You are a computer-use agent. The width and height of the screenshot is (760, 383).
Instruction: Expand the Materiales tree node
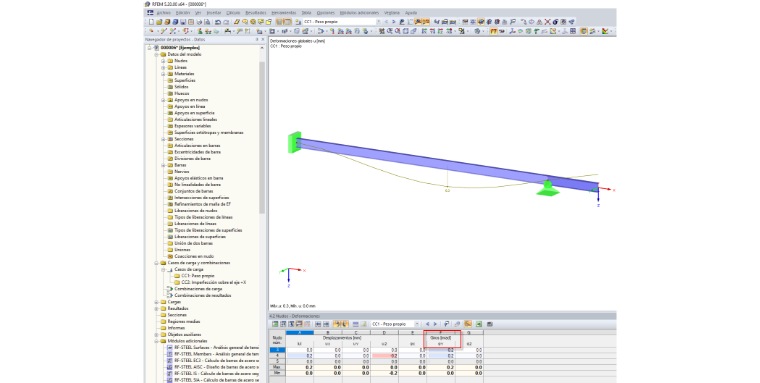point(163,74)
